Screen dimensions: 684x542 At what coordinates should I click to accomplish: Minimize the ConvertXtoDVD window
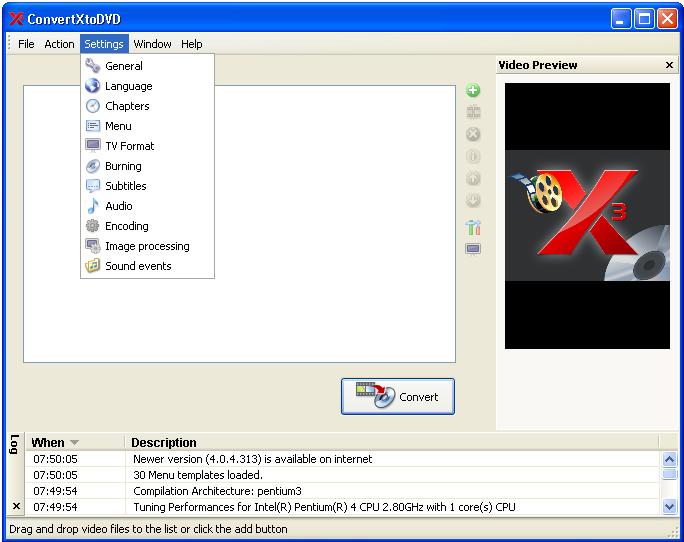(x=620, y=19)
